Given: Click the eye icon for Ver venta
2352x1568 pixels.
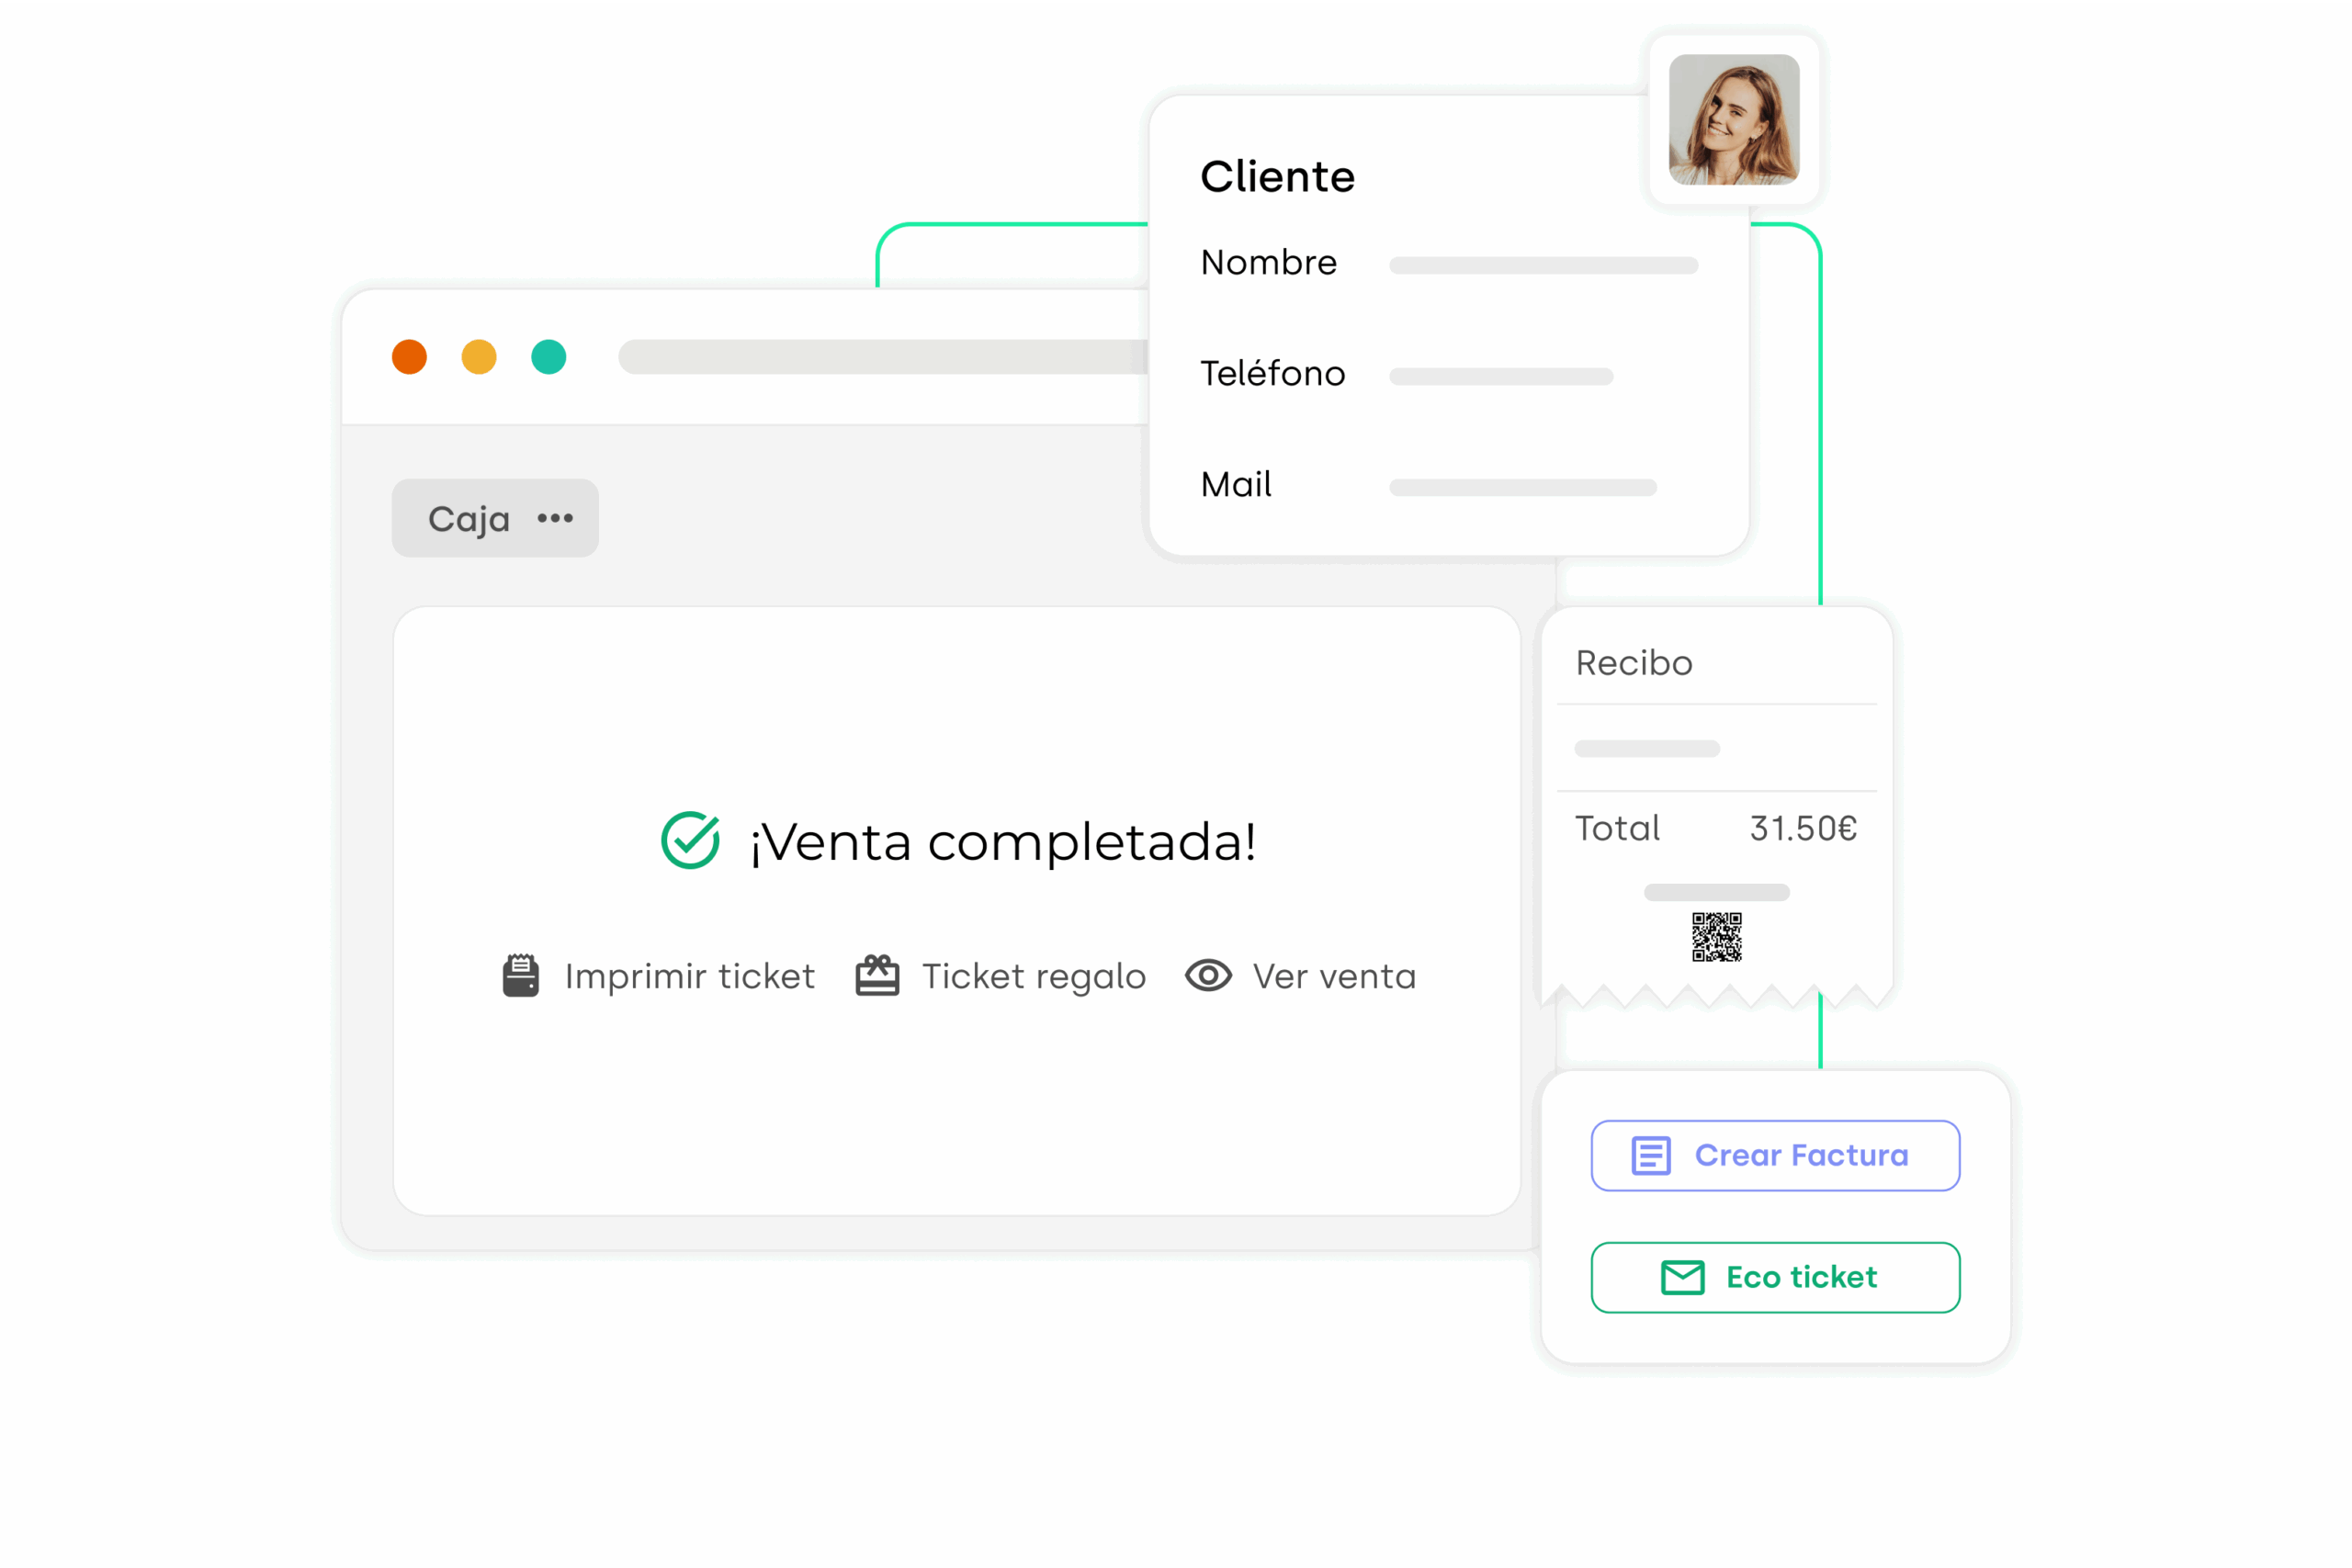Looking at the screenshot, I should (x=1208, y=975).
